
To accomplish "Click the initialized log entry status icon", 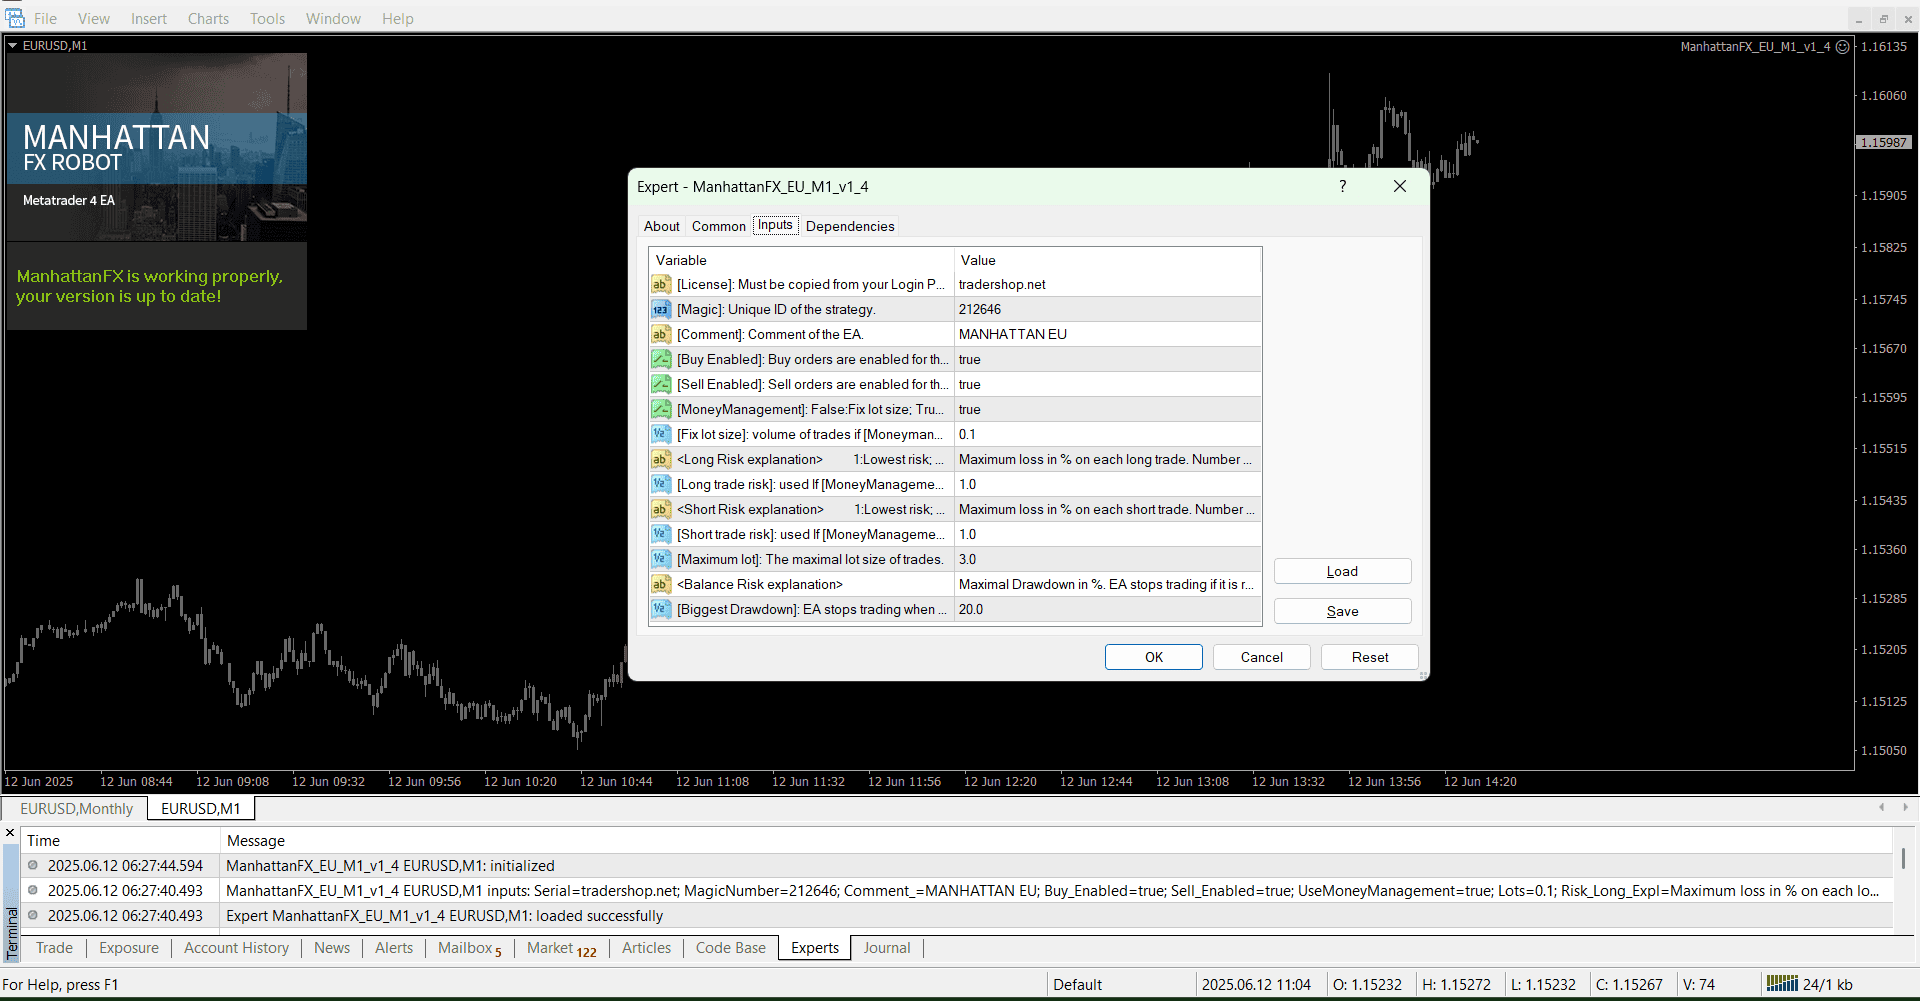I will (33, 865).
